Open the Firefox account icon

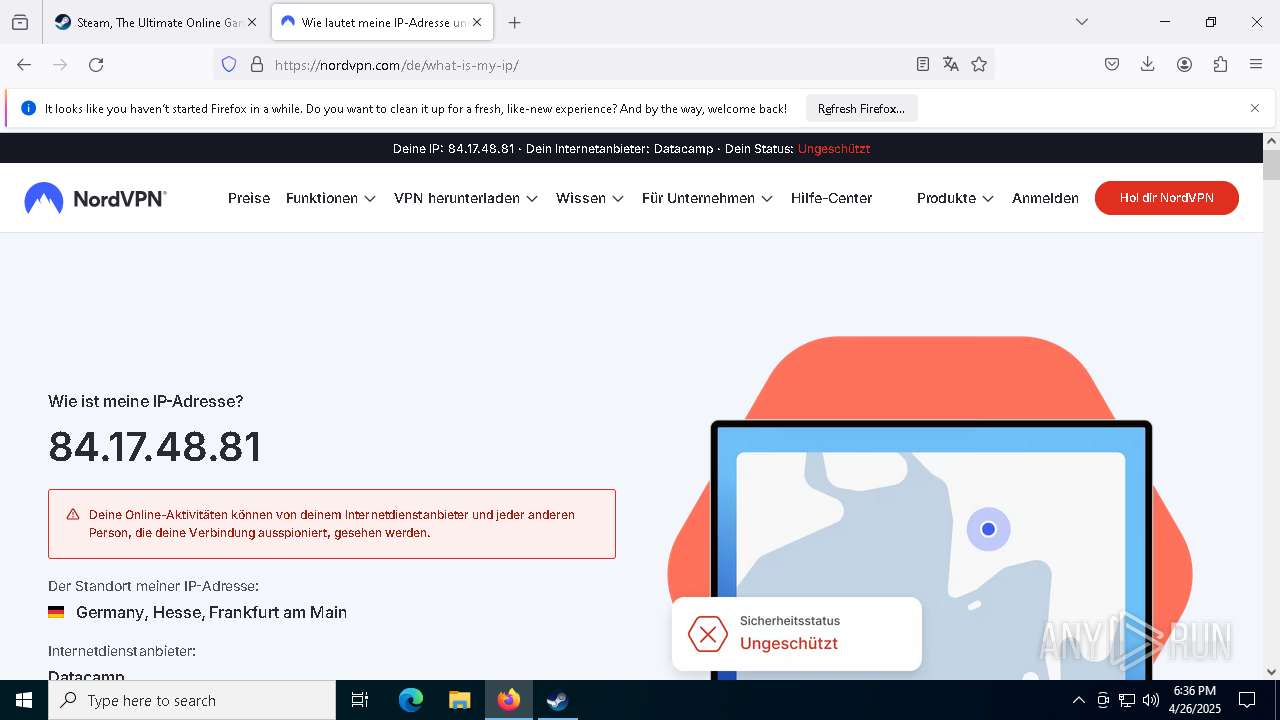1184,64
